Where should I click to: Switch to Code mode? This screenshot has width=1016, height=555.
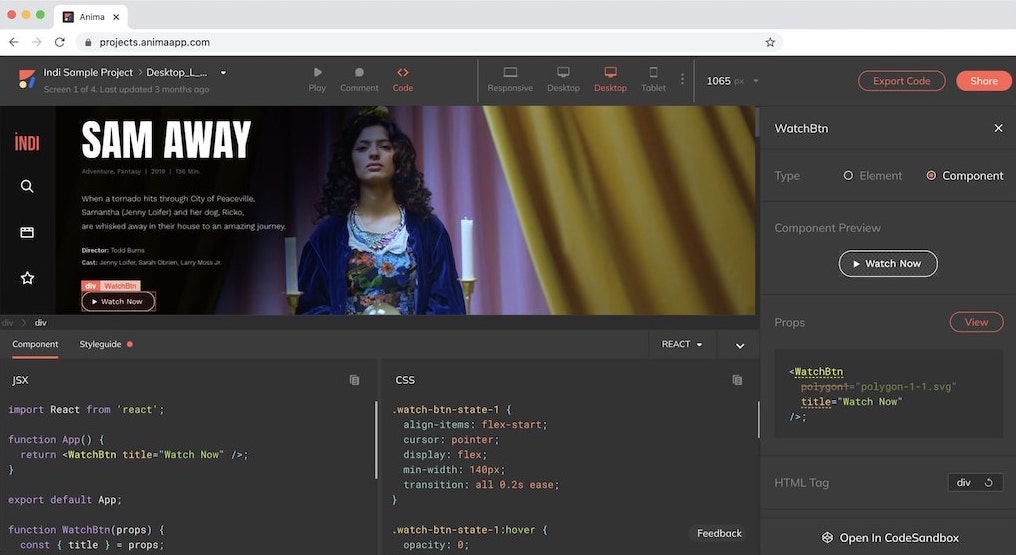tap(402, 73)
